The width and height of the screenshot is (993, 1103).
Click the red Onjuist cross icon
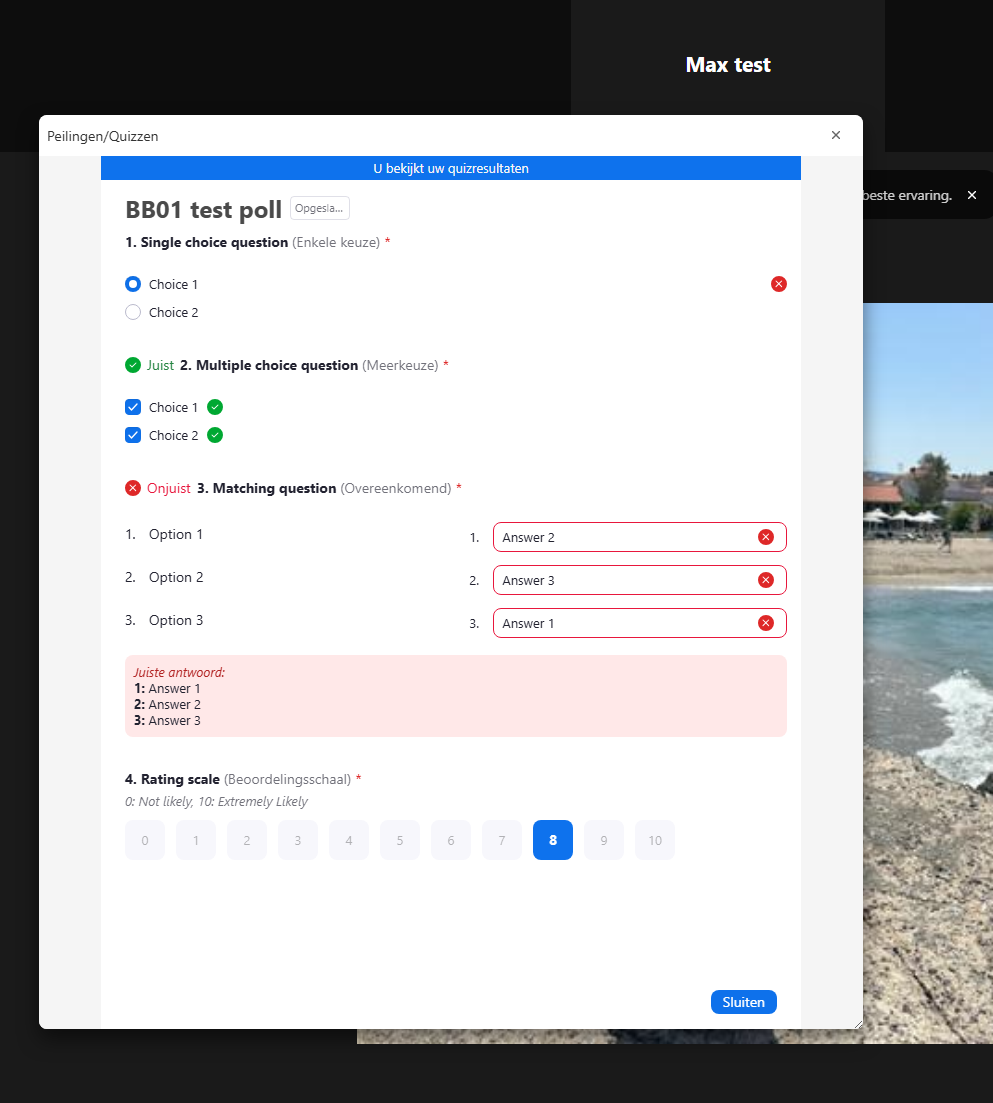pyautogui.click(x=133, y=488)
